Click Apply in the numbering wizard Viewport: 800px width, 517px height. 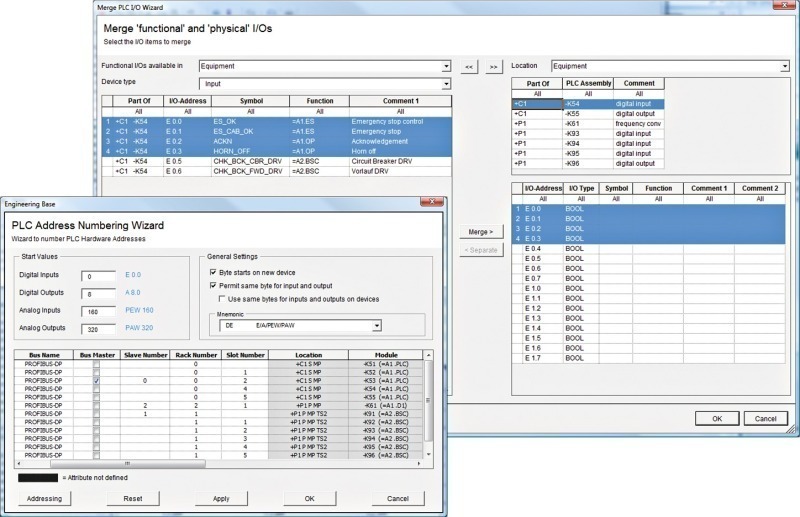[x=221, y=498]
